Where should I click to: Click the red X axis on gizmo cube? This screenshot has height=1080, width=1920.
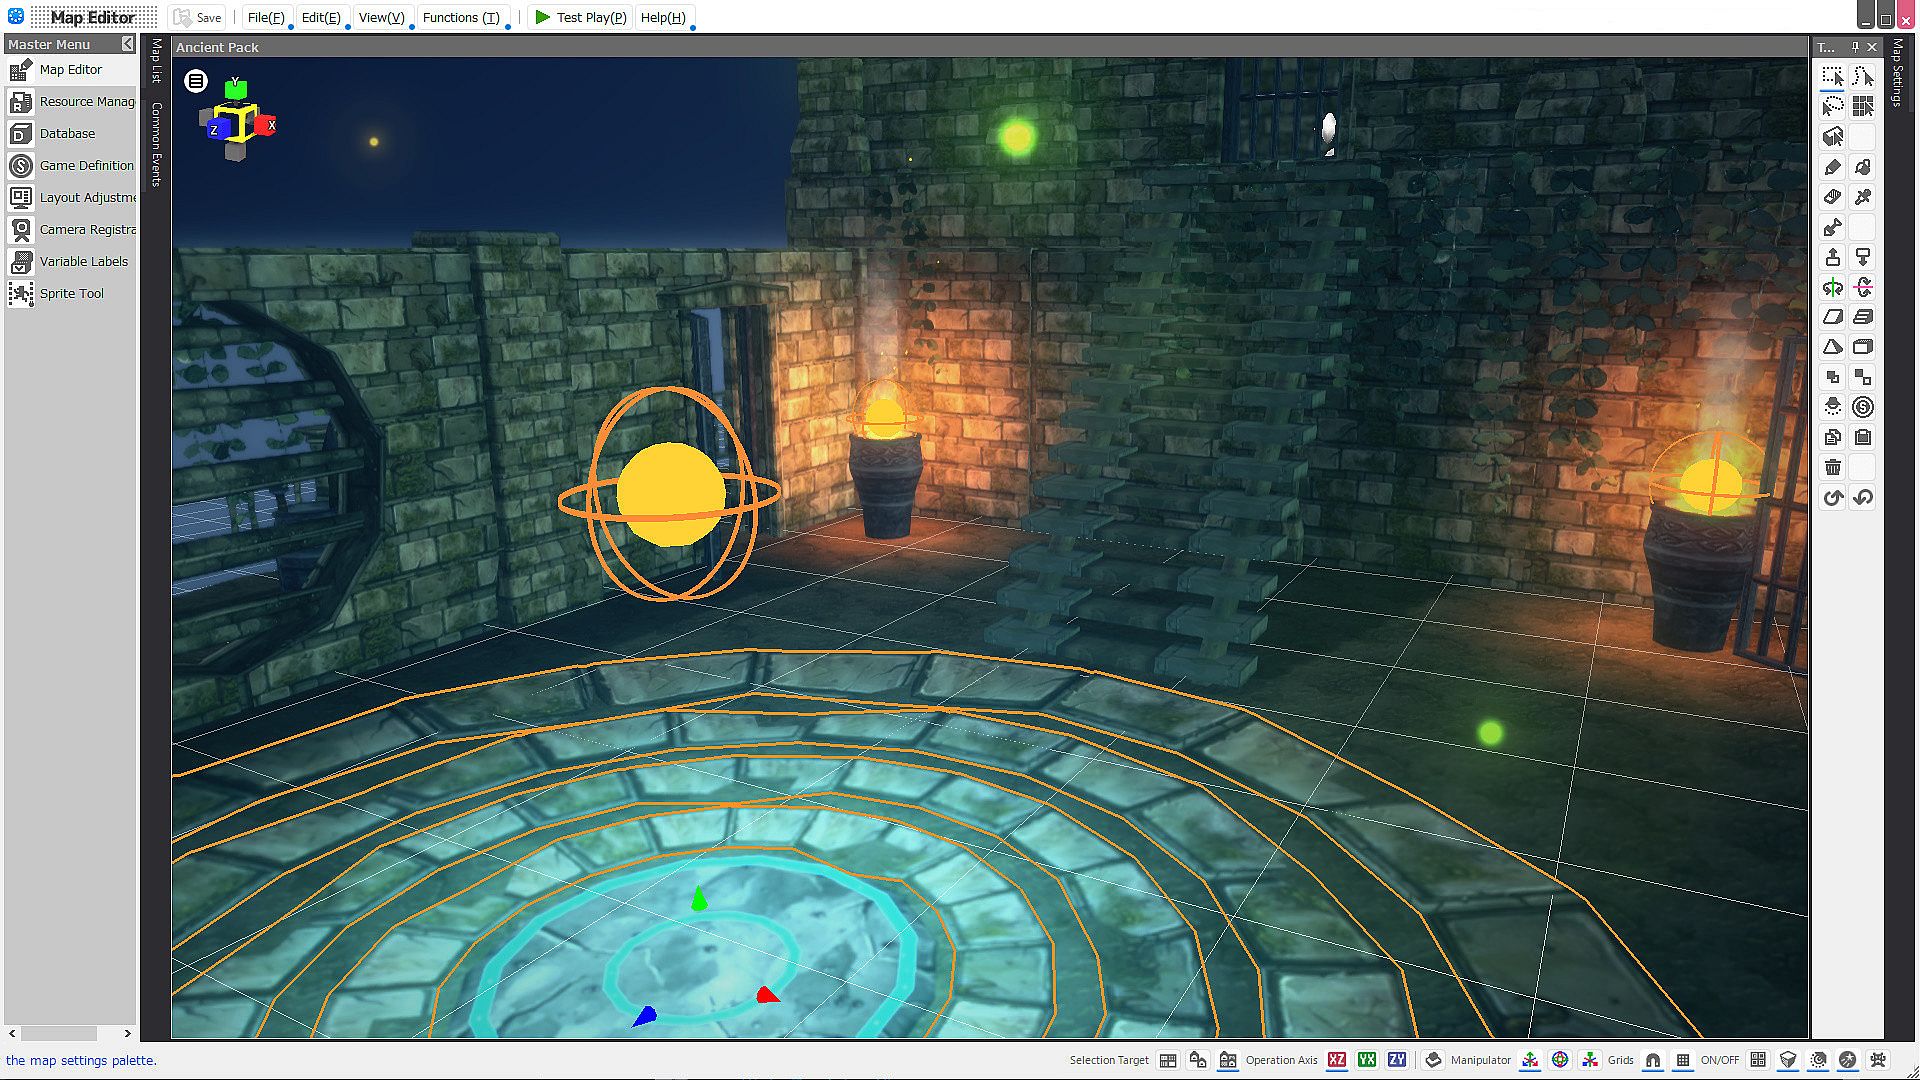click(x=266, y=125)
